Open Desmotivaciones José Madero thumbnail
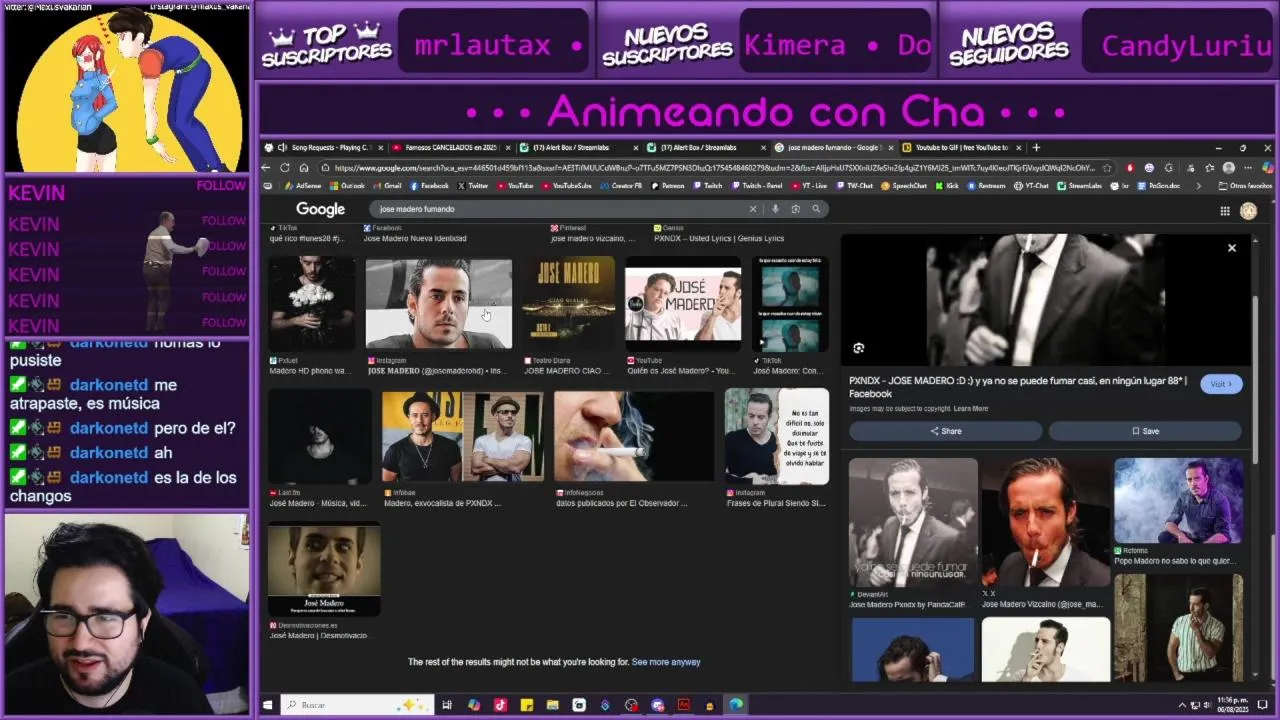This screenshot has height=720, width=1280. [x=324, y=570]
